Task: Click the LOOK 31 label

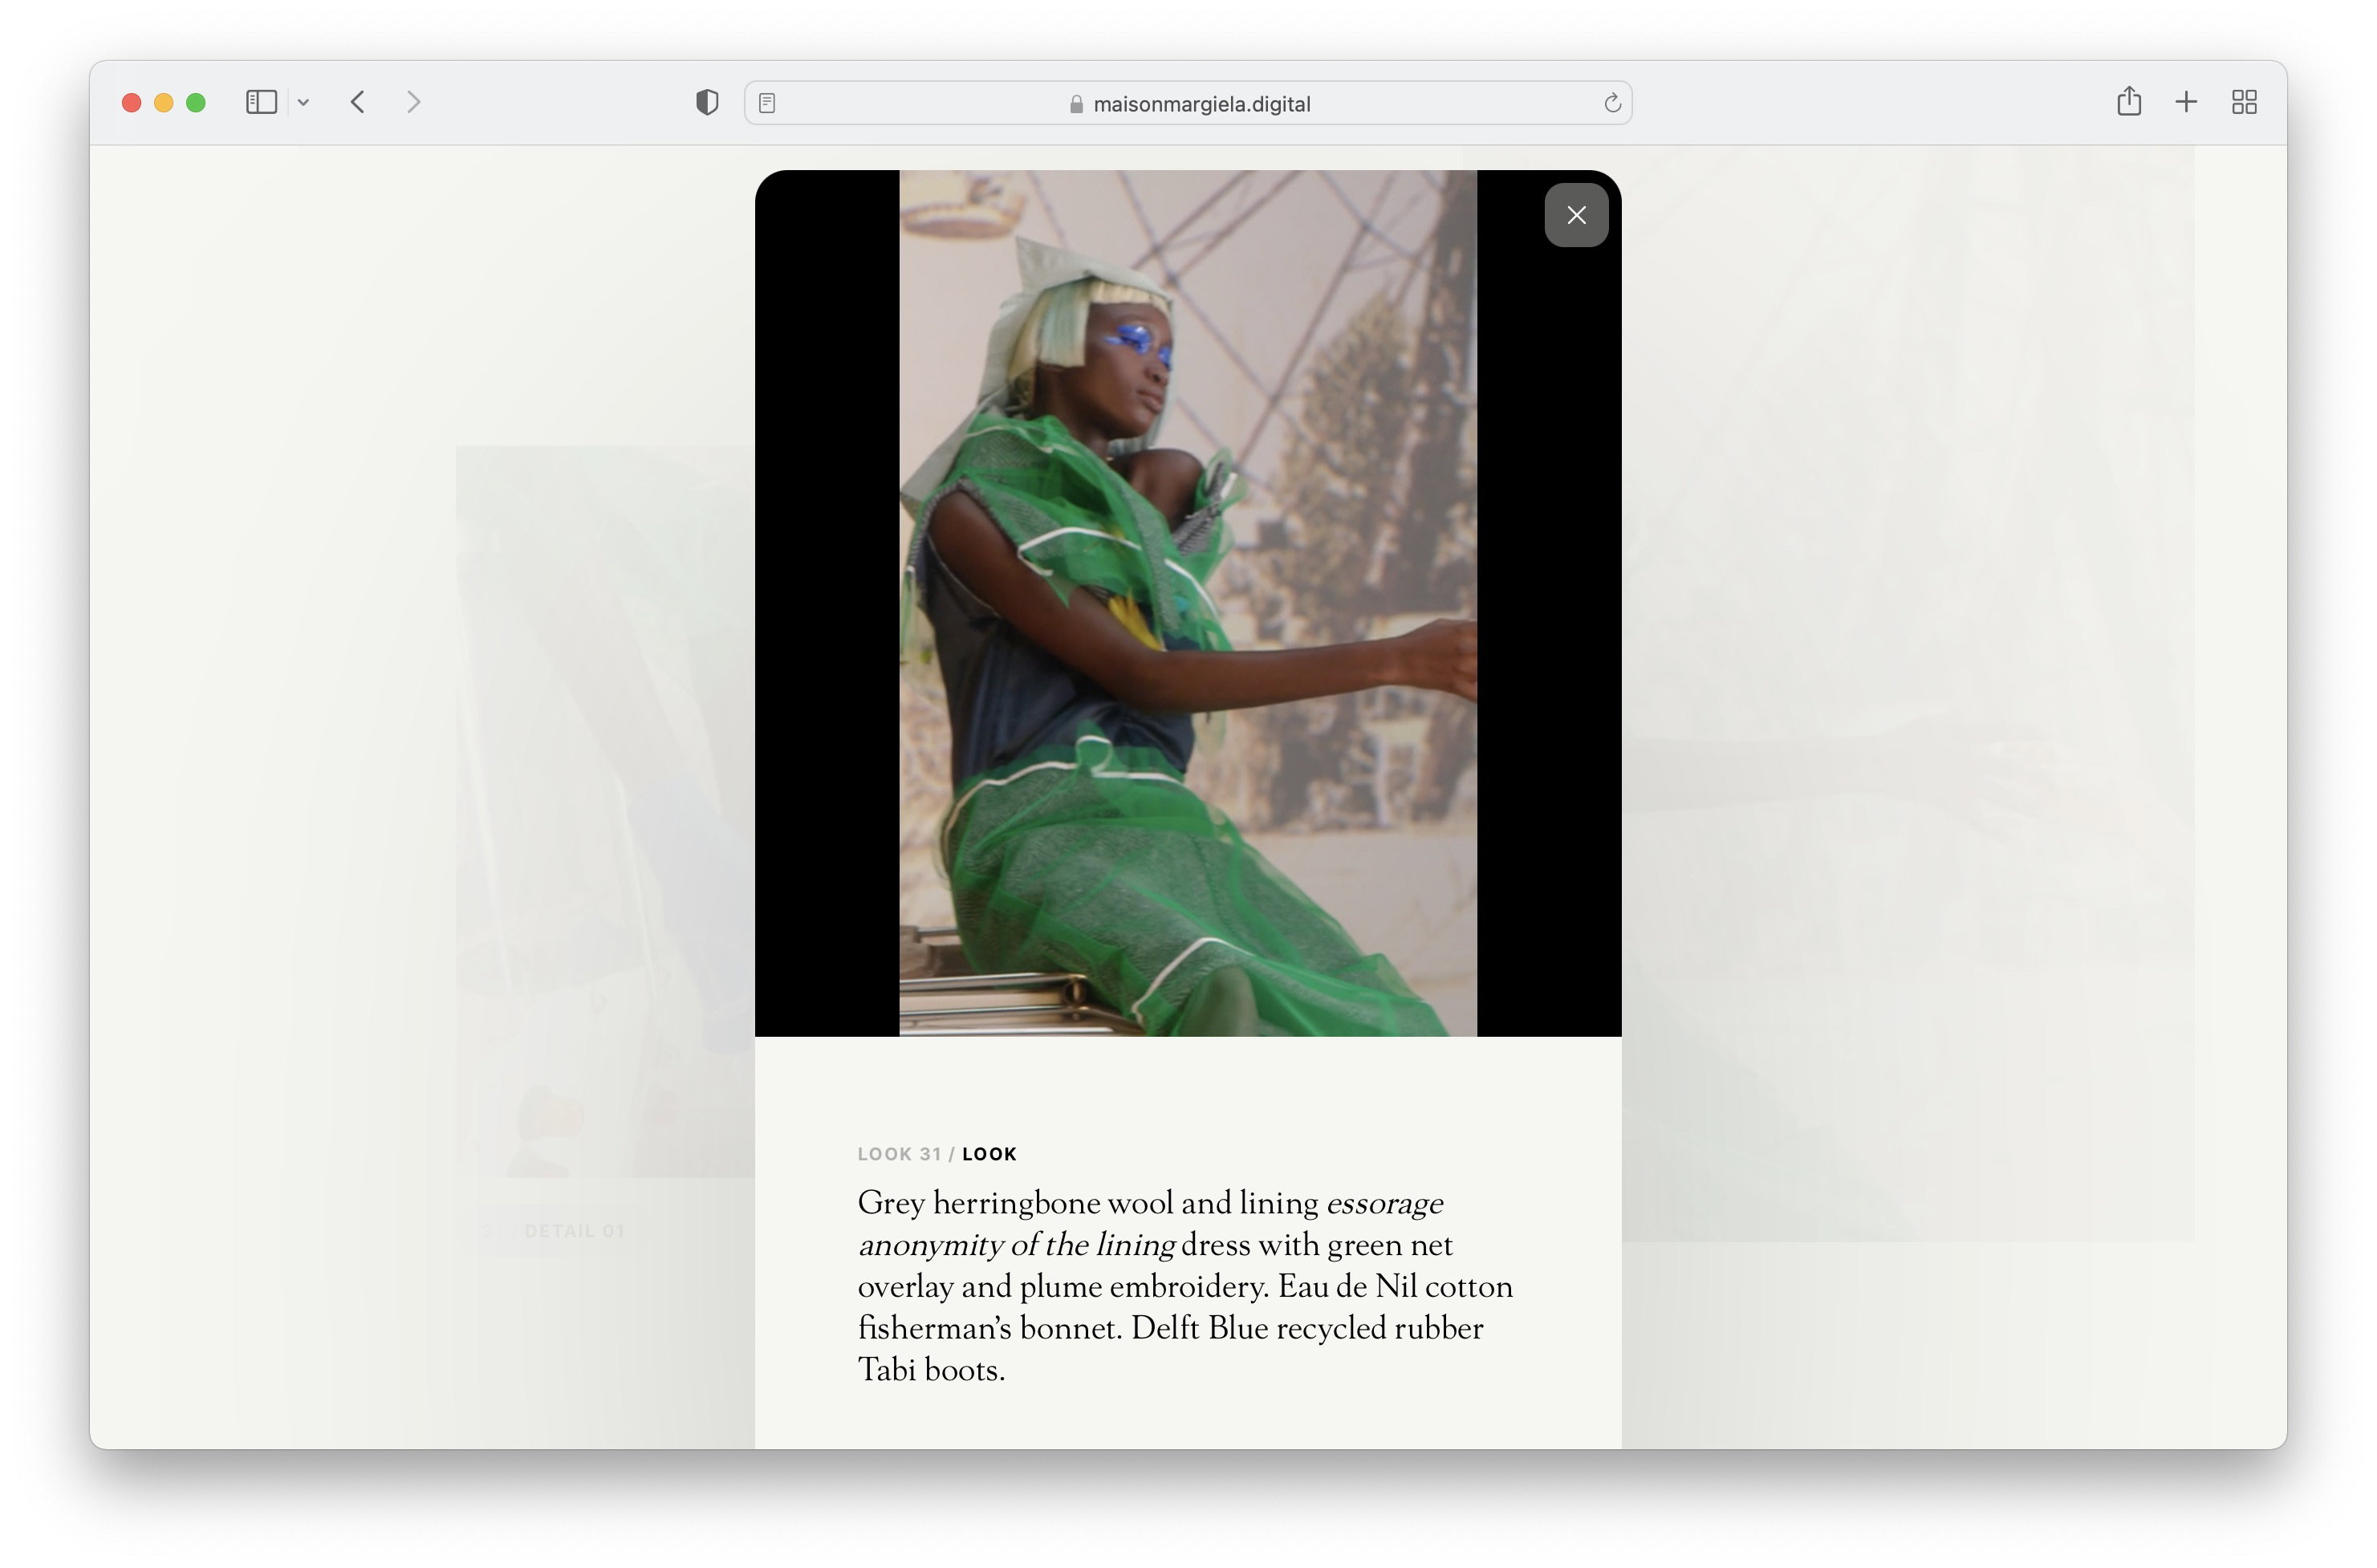Action: pos(899,1154)
